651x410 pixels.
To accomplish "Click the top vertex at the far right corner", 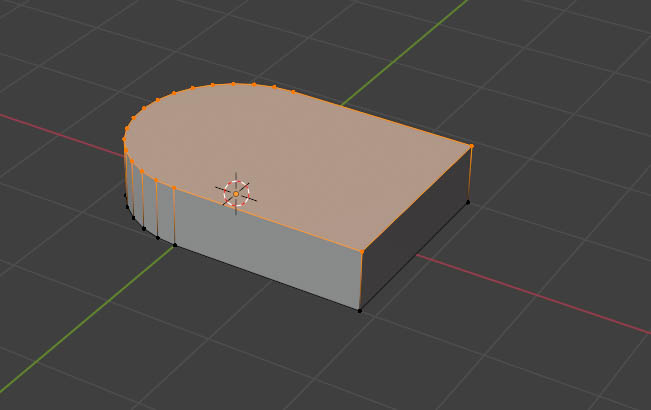I will pos(471,146).
